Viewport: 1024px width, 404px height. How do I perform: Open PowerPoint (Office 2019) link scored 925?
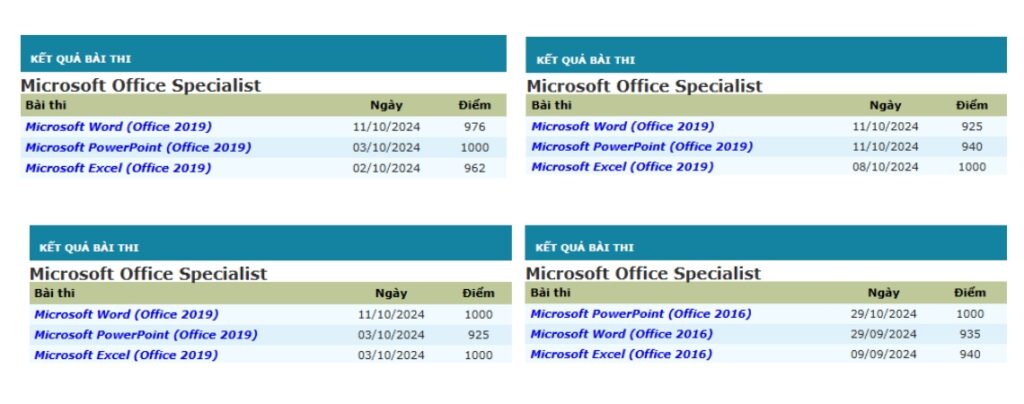146,335
